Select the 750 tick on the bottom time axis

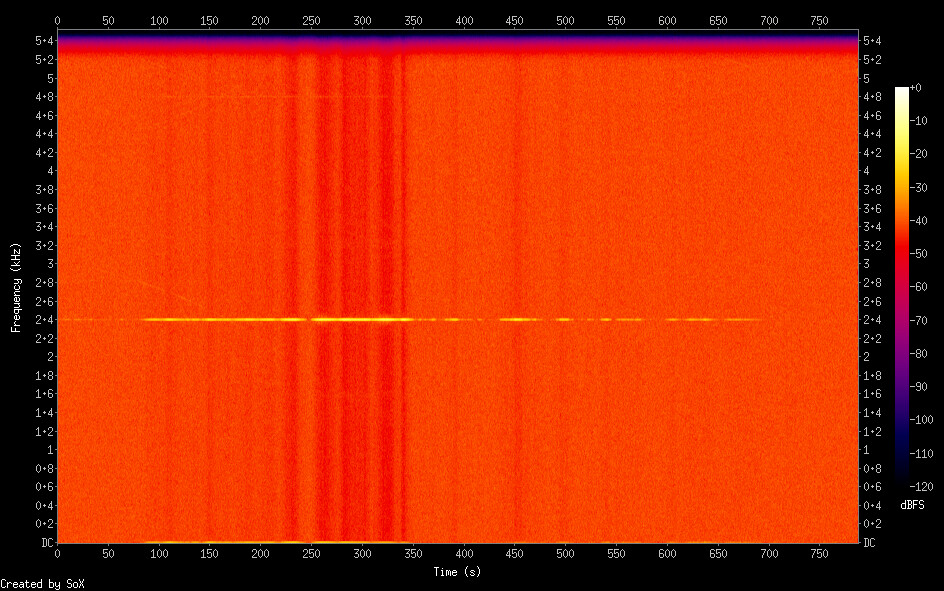(819, 553)
